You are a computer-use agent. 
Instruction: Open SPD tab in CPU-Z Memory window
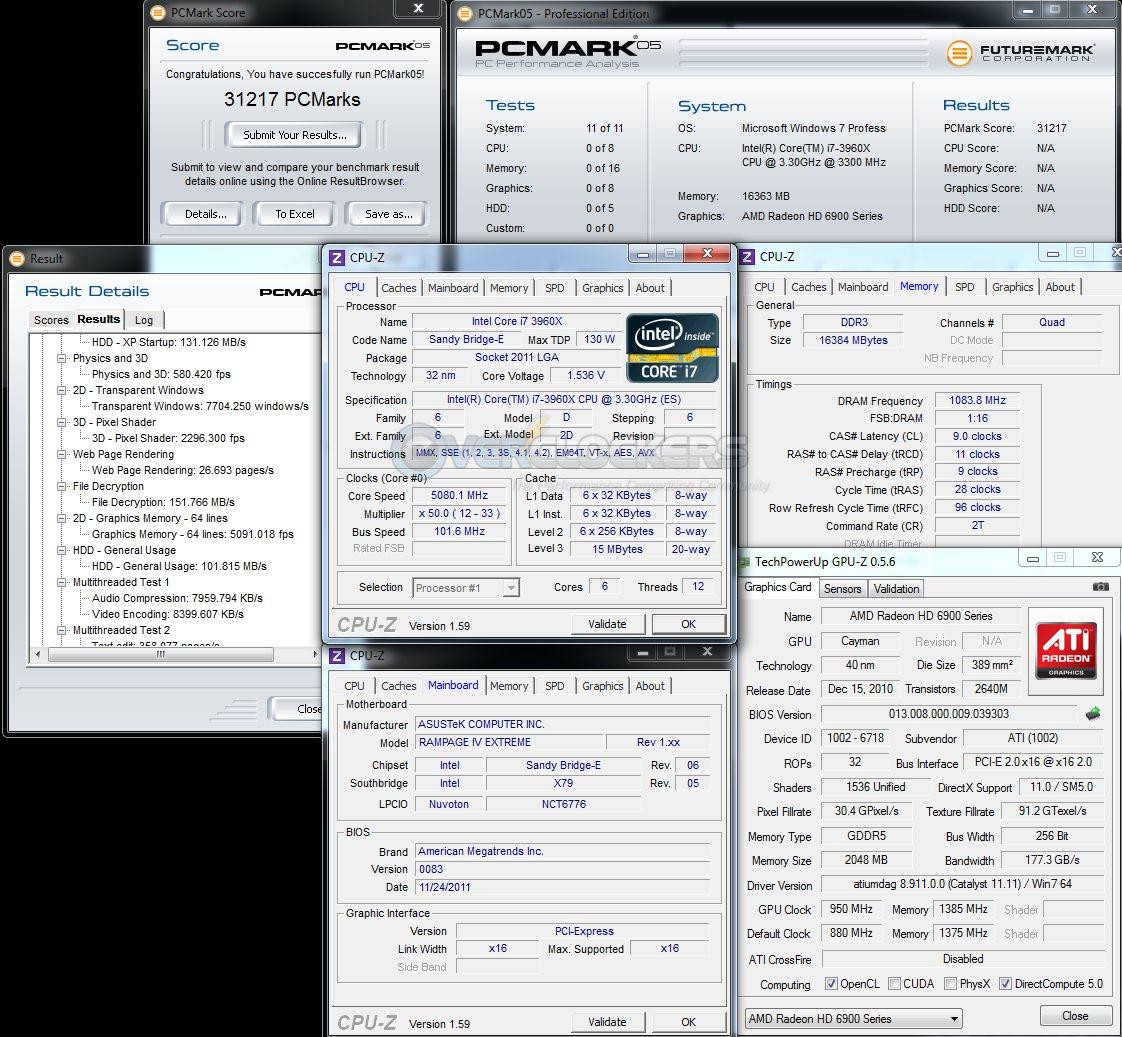pyautogui.click(x=964, y=287)
